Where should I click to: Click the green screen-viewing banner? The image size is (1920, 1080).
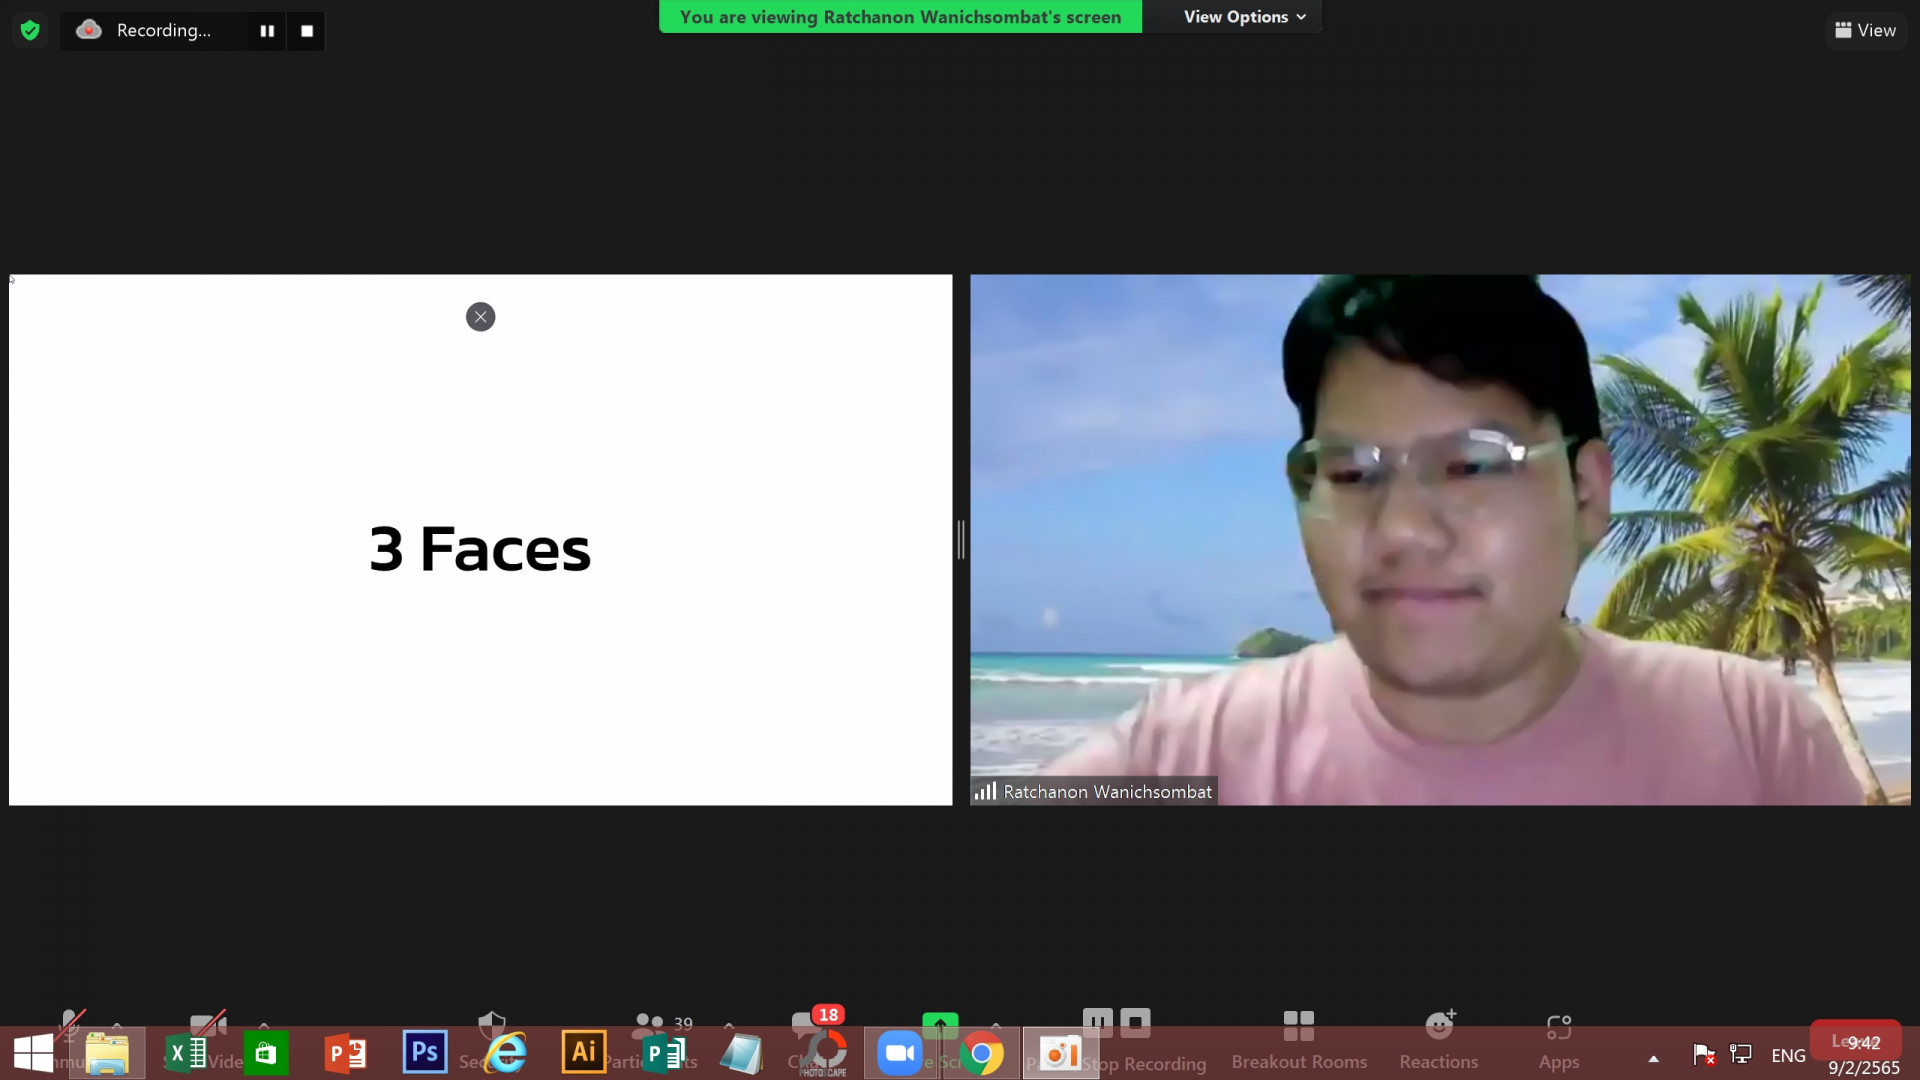click(x=900, y=17)
